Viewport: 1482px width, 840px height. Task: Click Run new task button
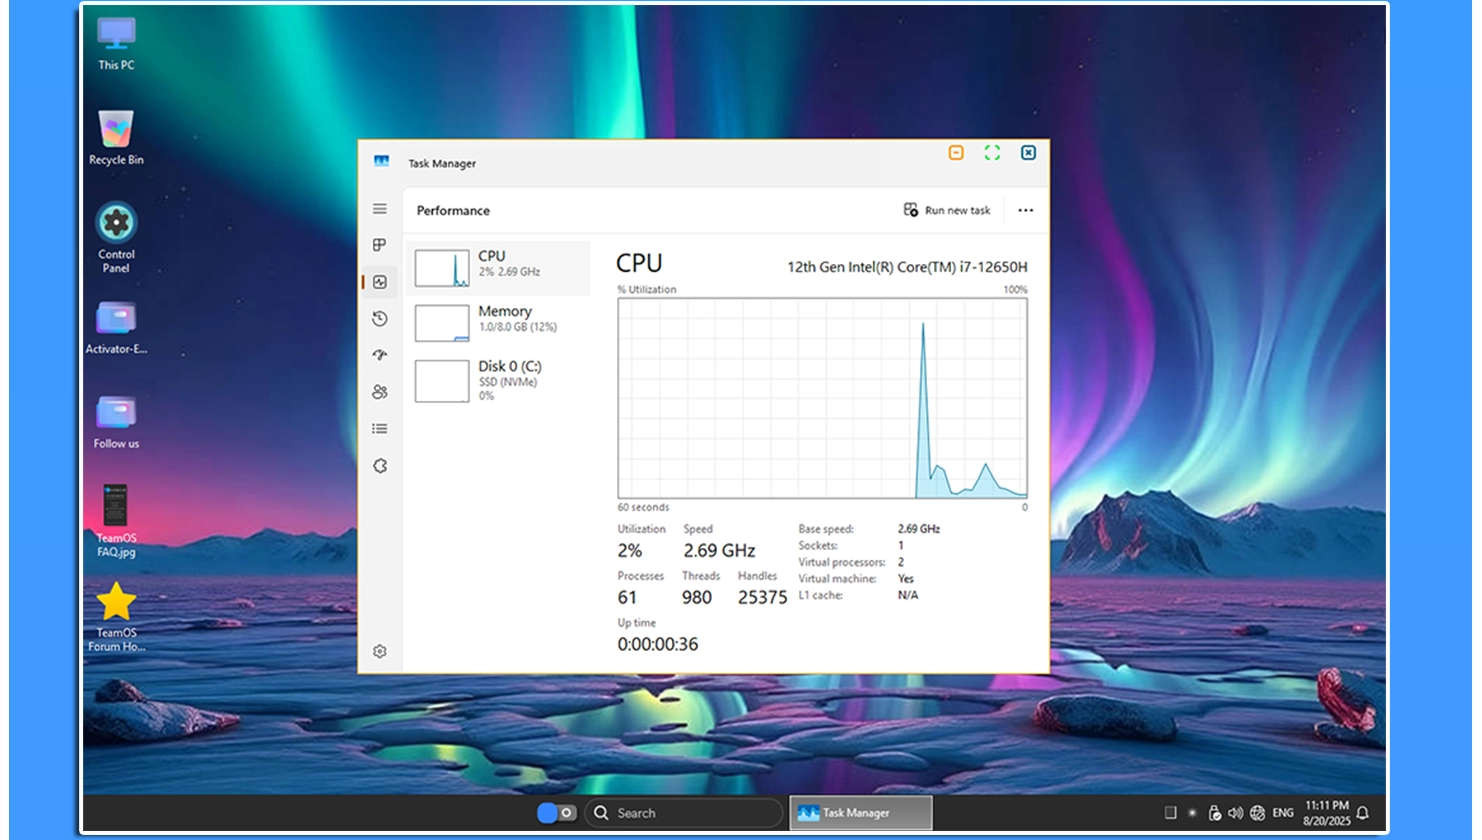coord(947,210)
